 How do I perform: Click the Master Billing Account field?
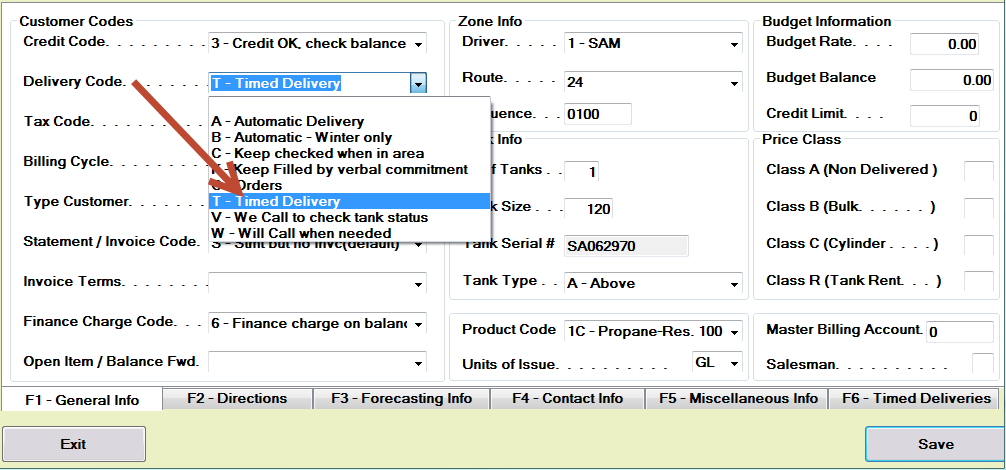[961, 331]
